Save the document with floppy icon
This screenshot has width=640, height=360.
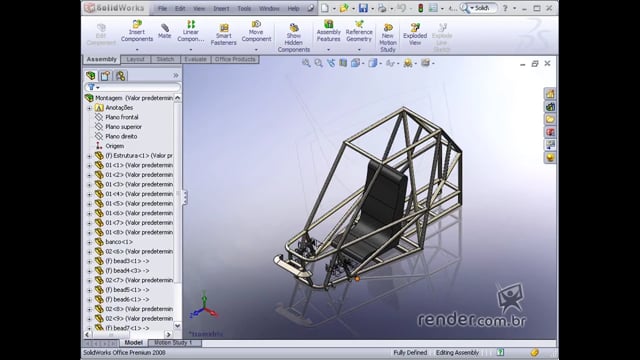pyautogui.click(x=363, y=8)
